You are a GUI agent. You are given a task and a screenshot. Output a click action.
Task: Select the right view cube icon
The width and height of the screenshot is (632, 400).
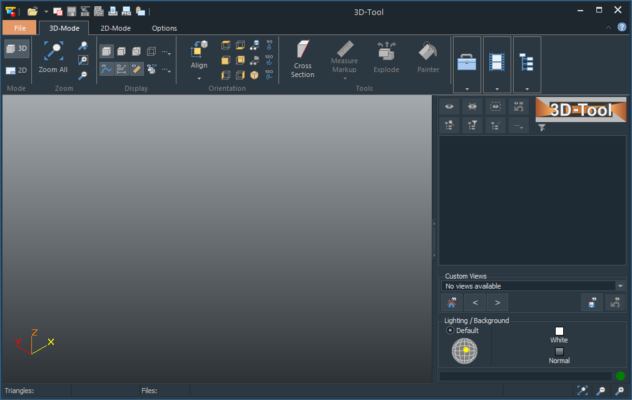[240, 75]
